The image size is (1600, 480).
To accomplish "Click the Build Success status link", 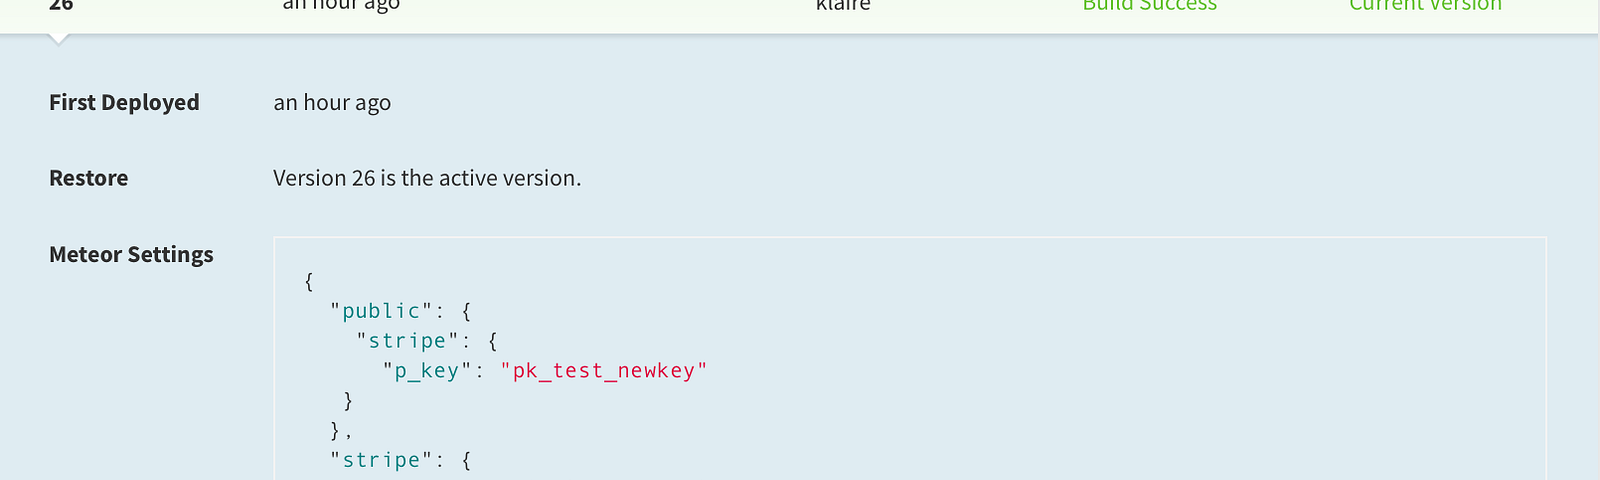I will 1149,5.
